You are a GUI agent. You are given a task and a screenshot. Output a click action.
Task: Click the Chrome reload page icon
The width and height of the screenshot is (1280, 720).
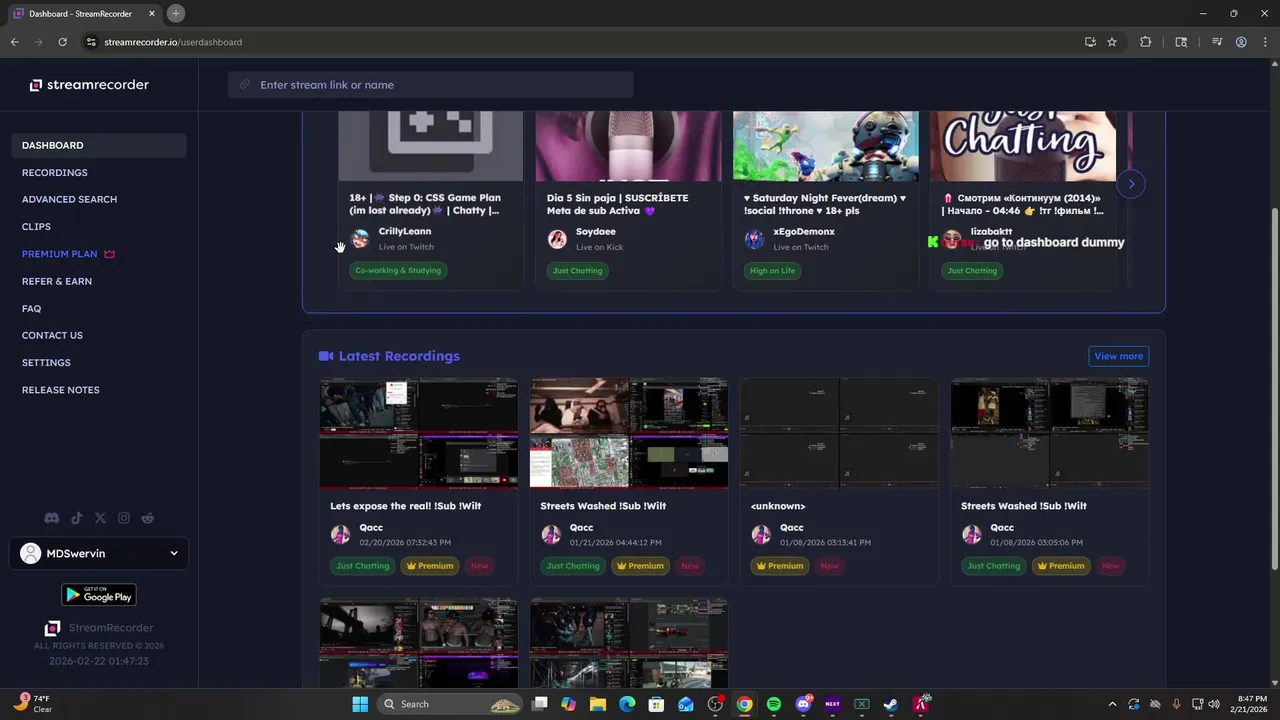(62, 42)
